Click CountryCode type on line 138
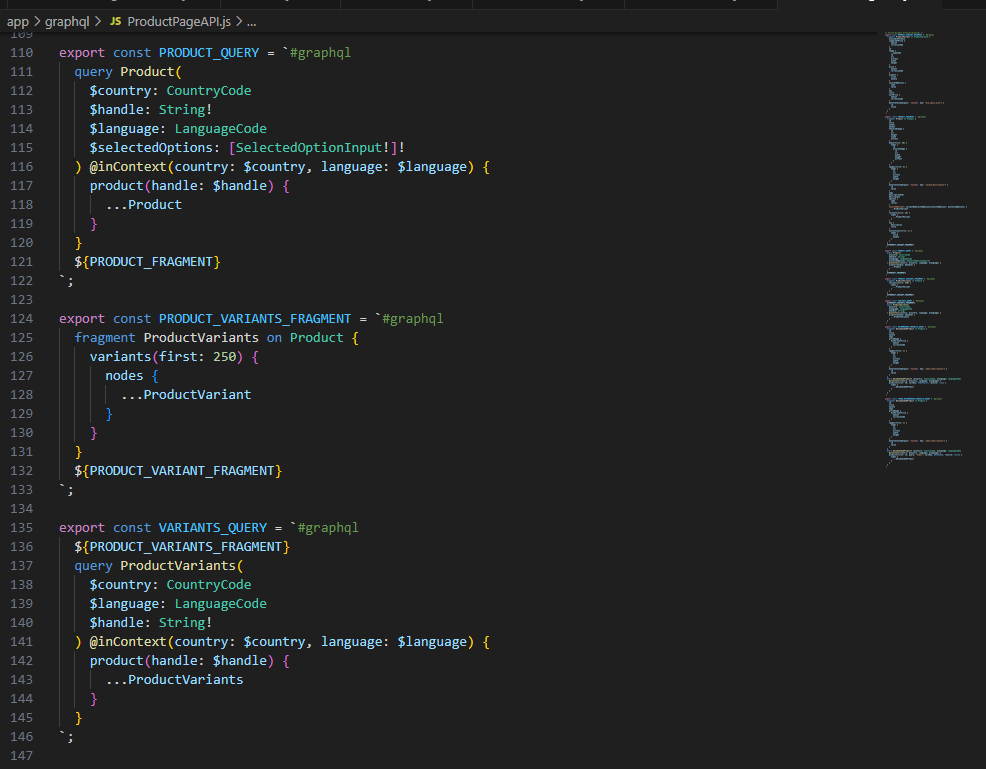Image resolution: width=986 pixels, height=769 pixels. point(209,585)
